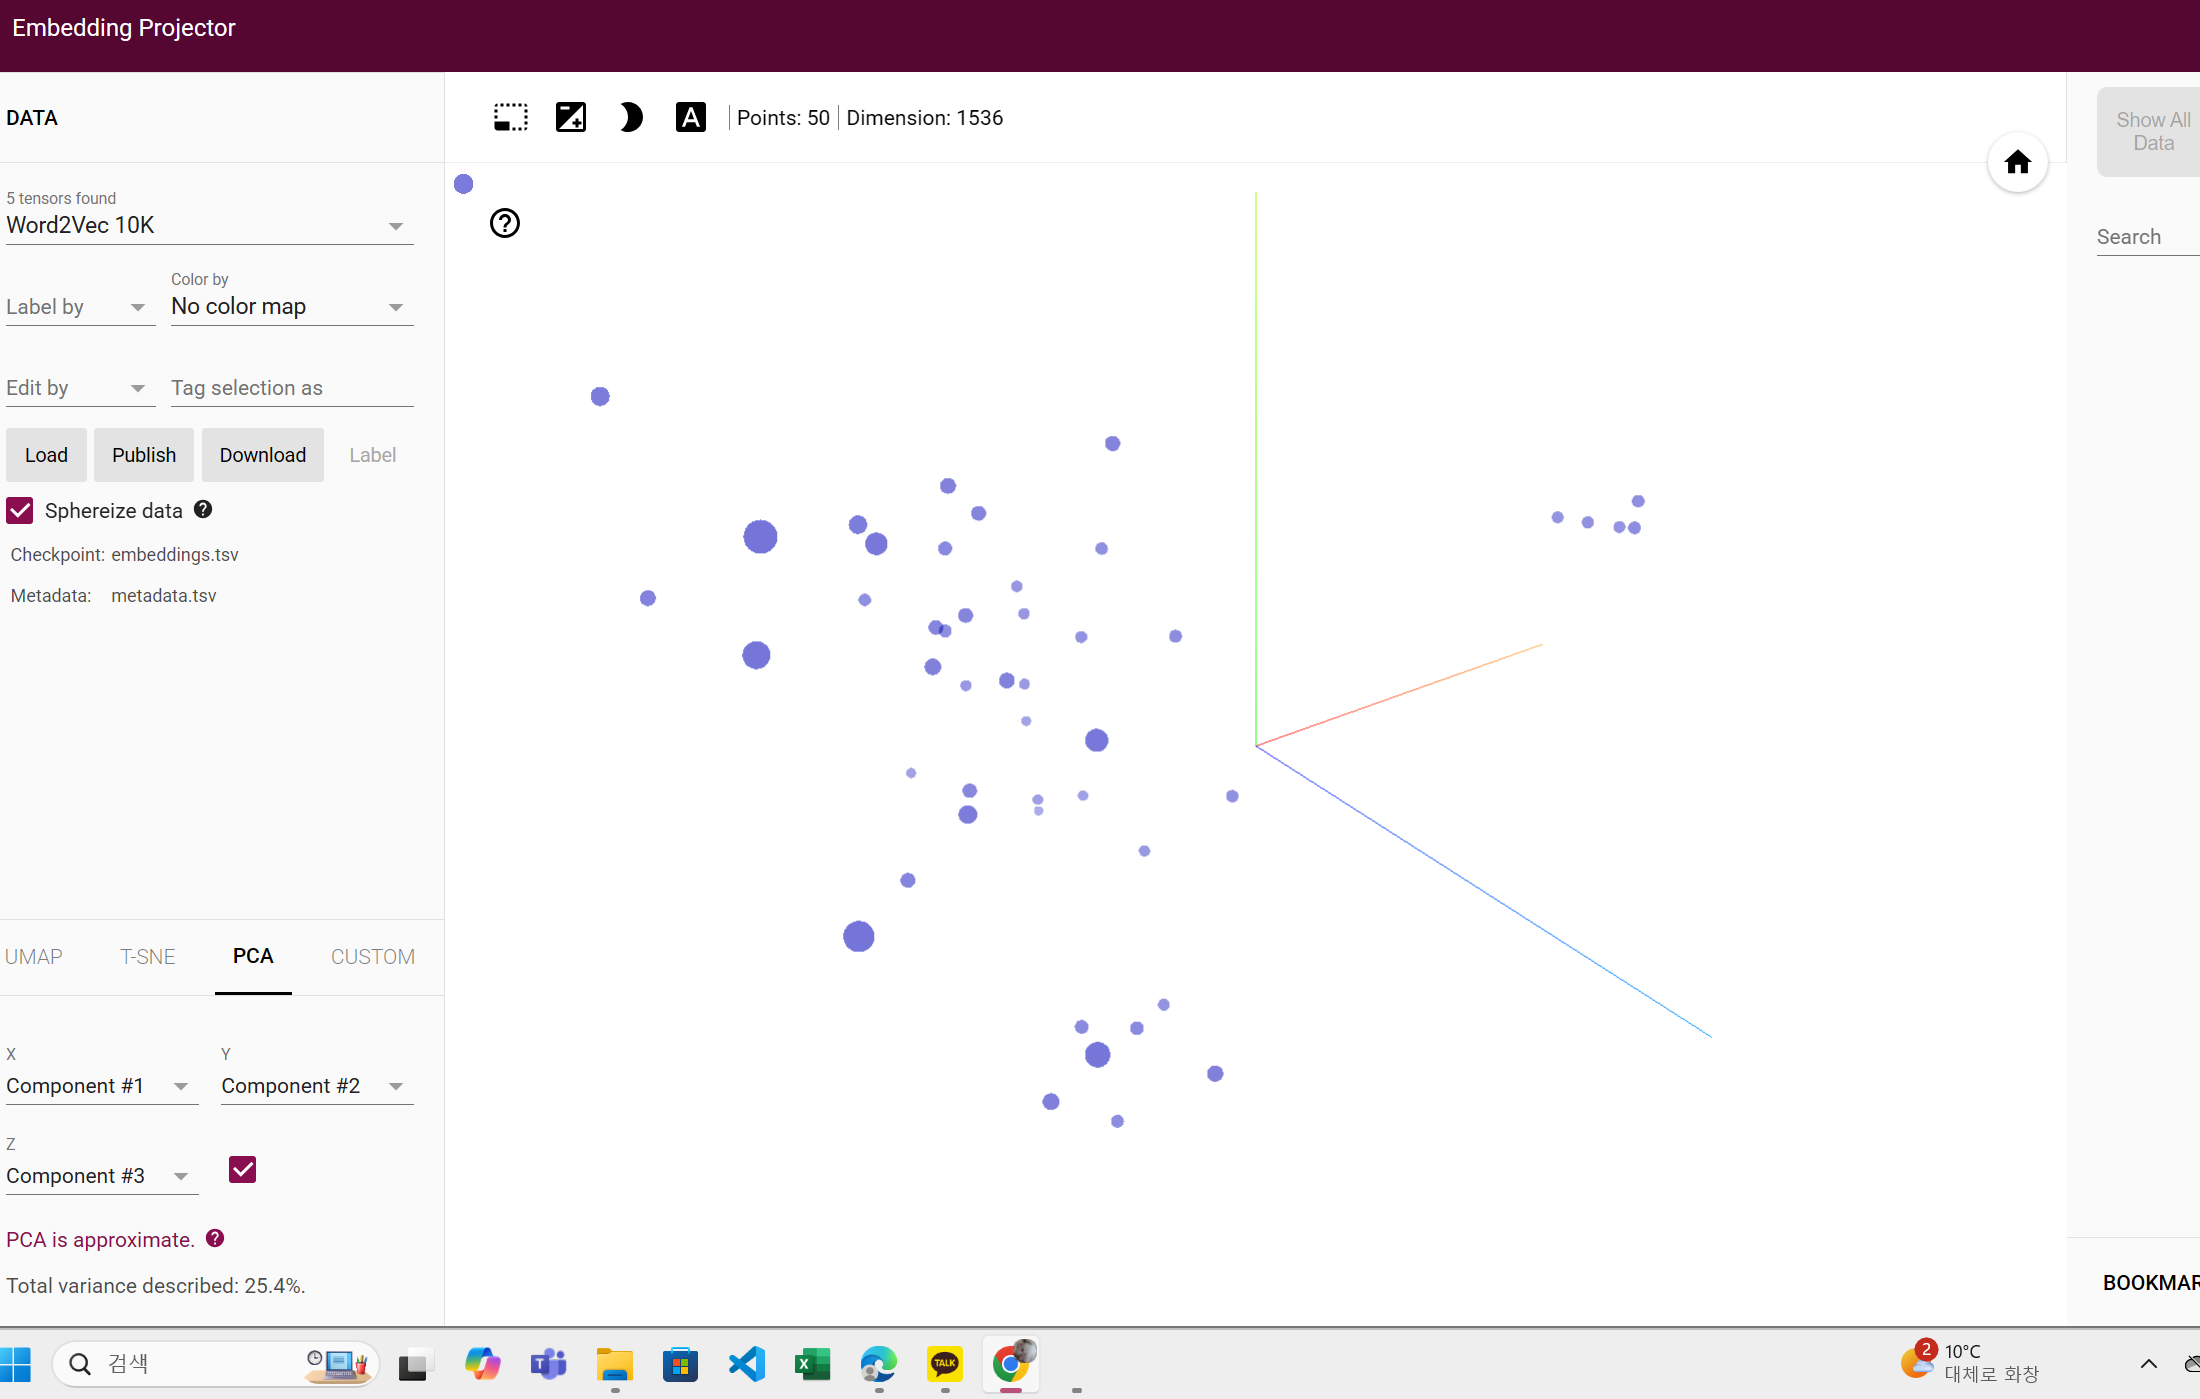The image size is (2200, 1399).
Task: Open Visual Studio Code from taskbar
Action: point(747,1364)
